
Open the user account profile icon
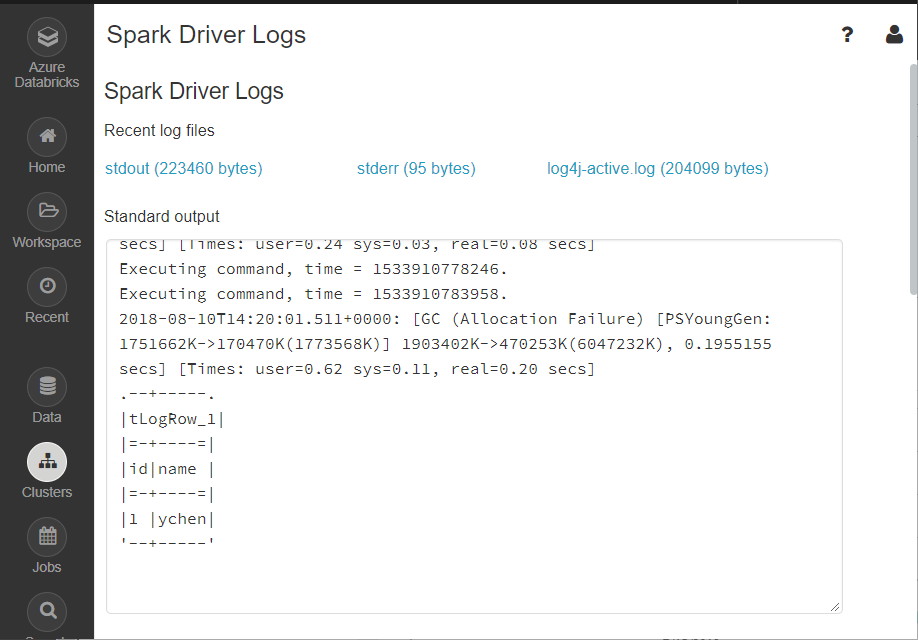pyautogui.click(x=894, y=35)
